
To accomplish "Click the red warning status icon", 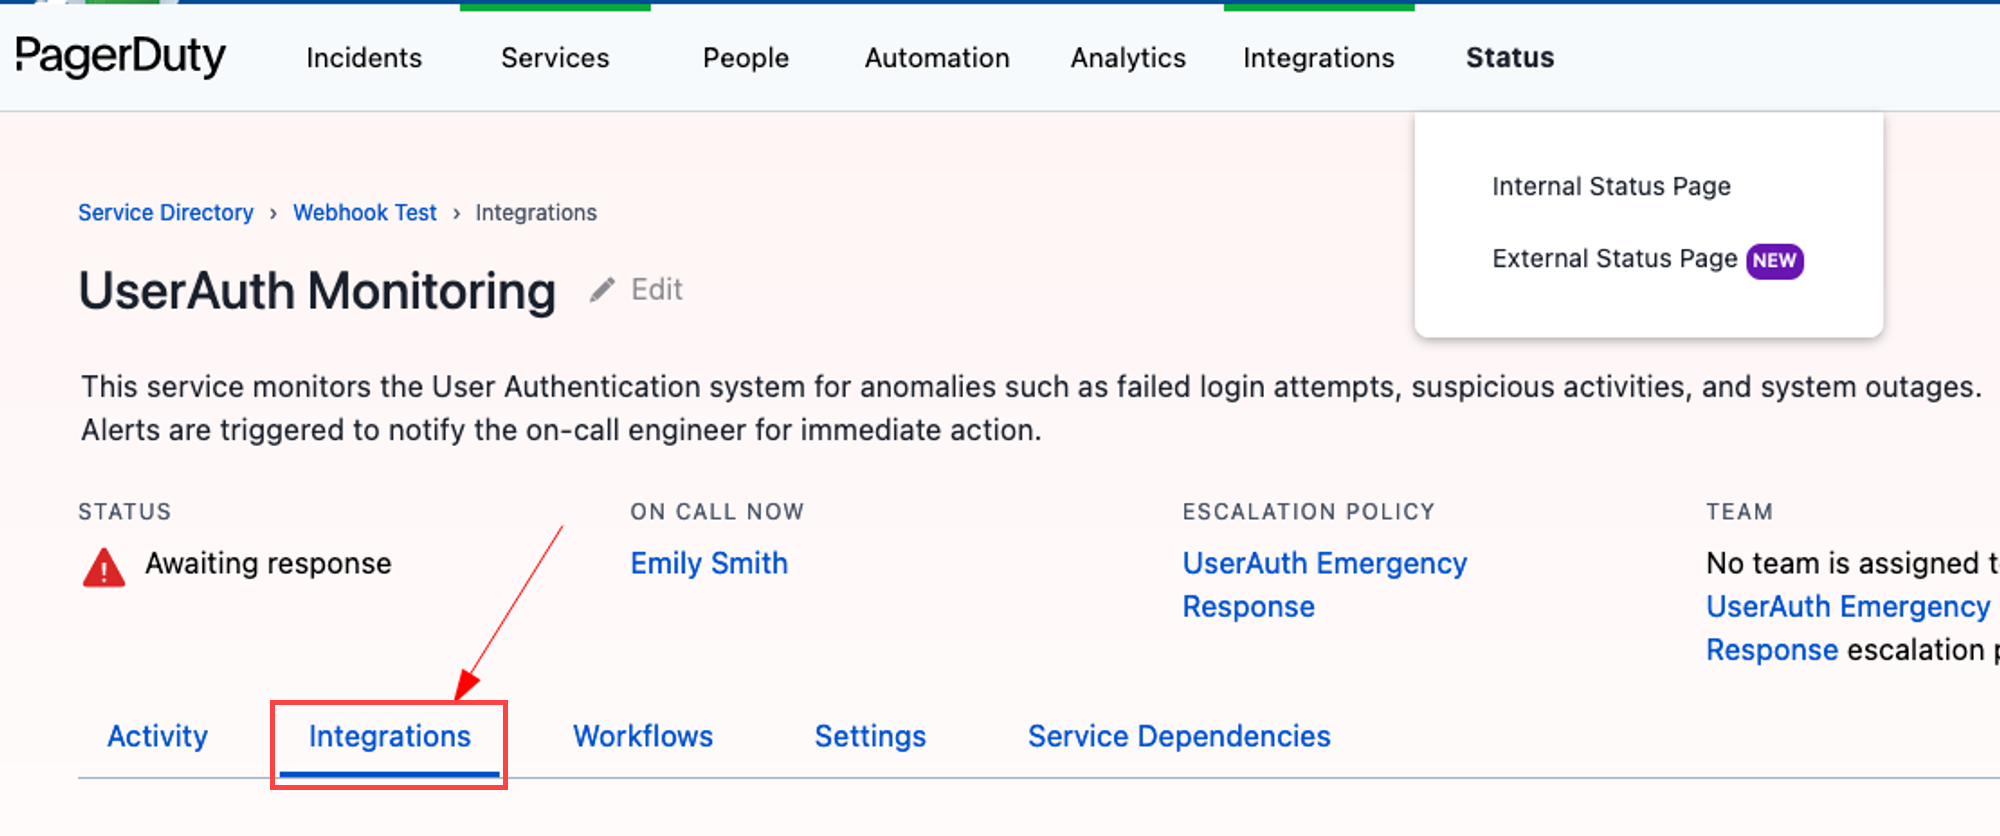I will pyautogui.click(x=104, y=567).
